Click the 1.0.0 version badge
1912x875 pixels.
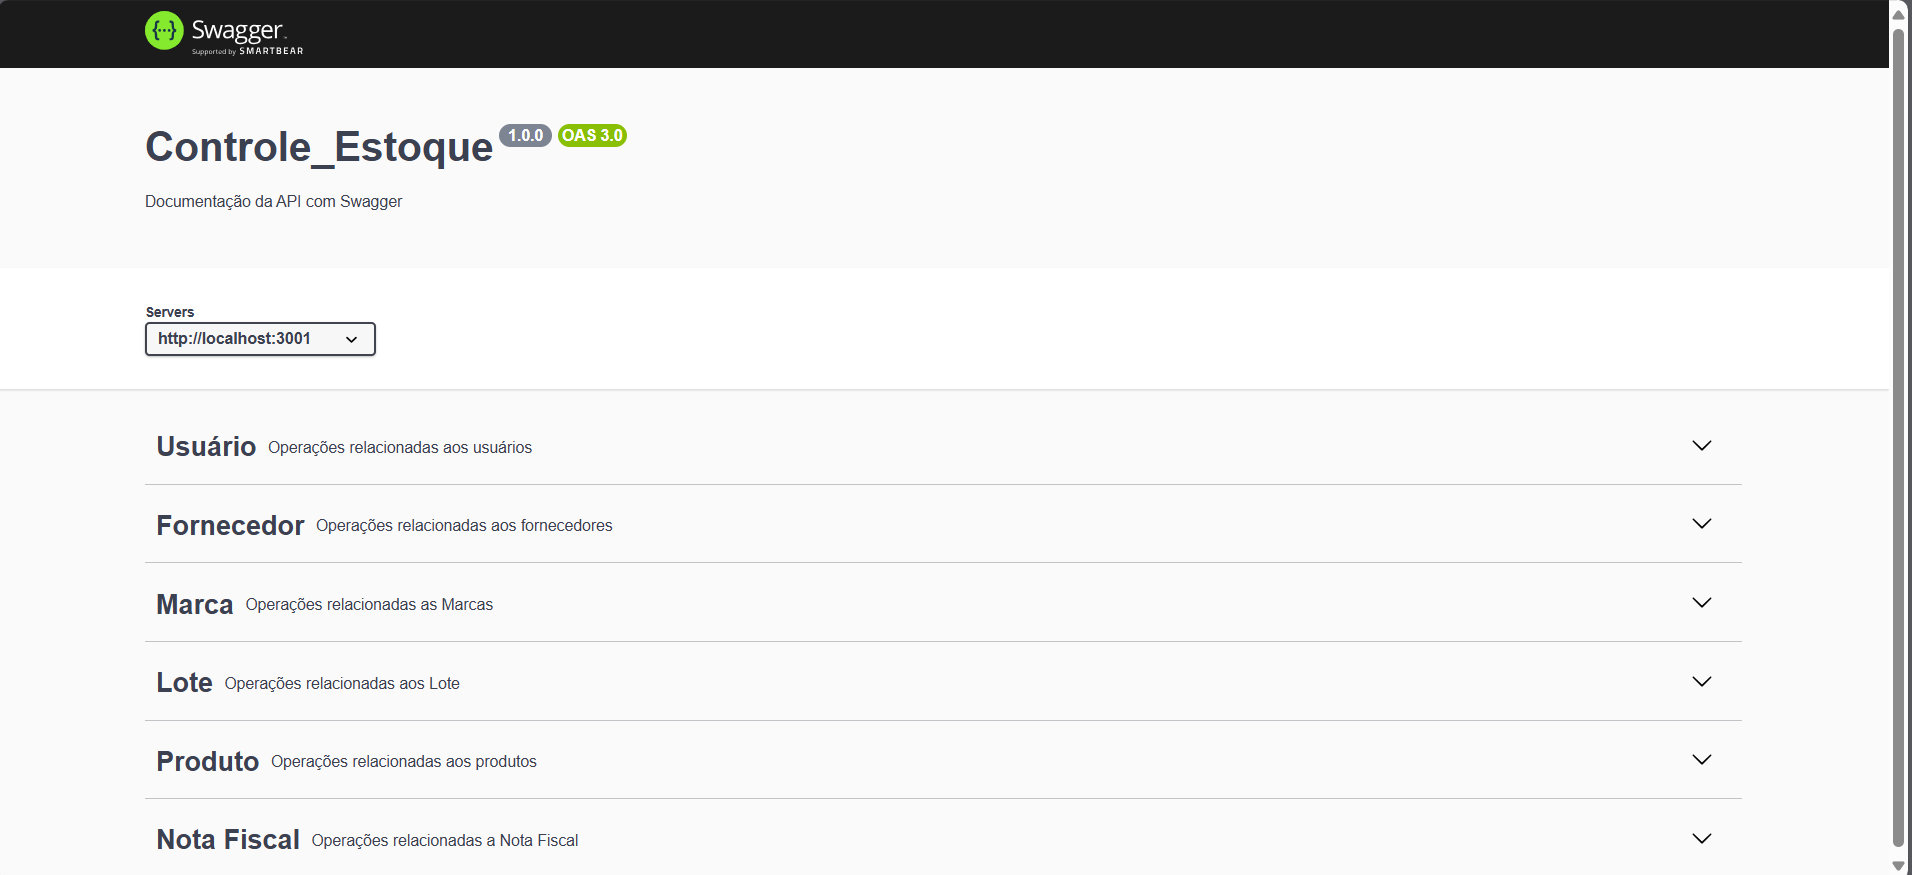click(525, 136)
